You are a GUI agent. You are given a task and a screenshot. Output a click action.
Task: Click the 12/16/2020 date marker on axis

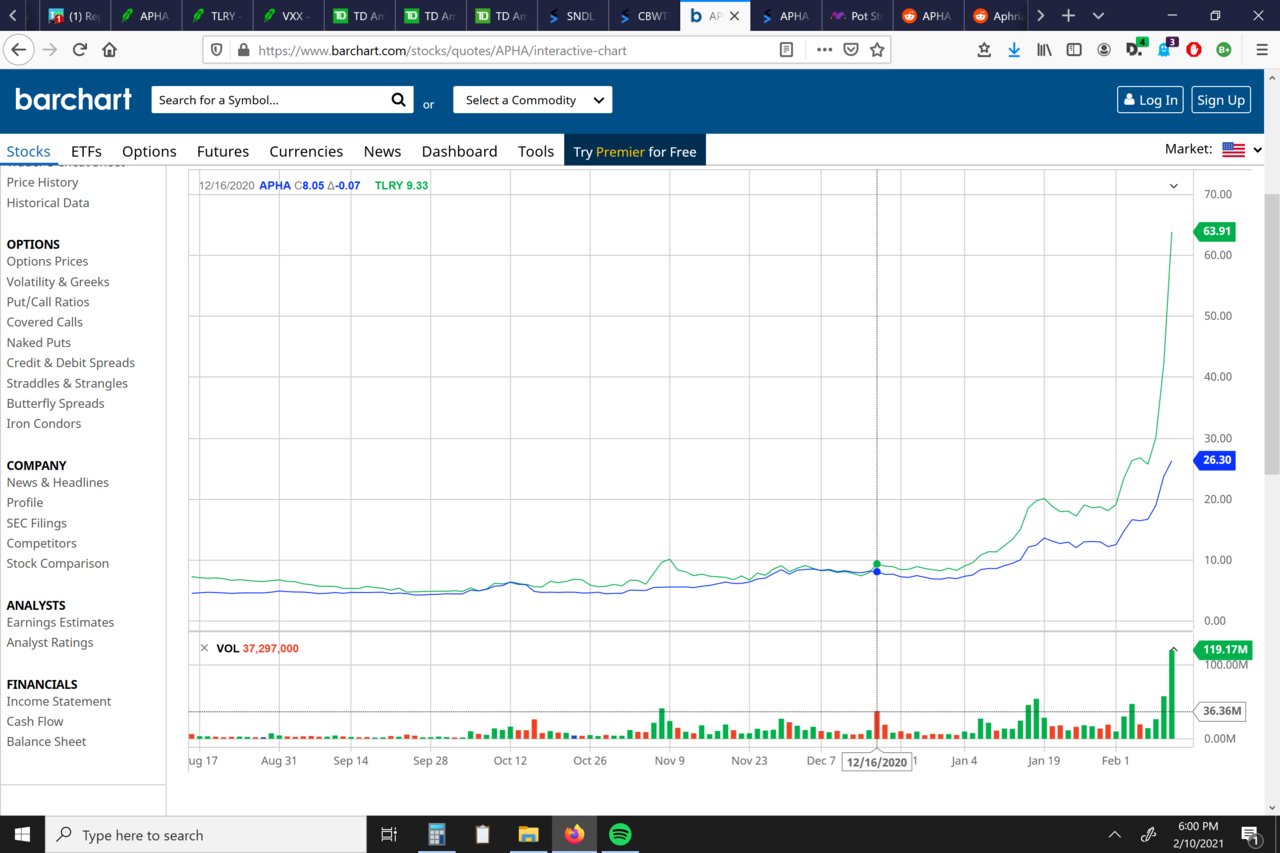pyautogui.click(x=877, y=762)
